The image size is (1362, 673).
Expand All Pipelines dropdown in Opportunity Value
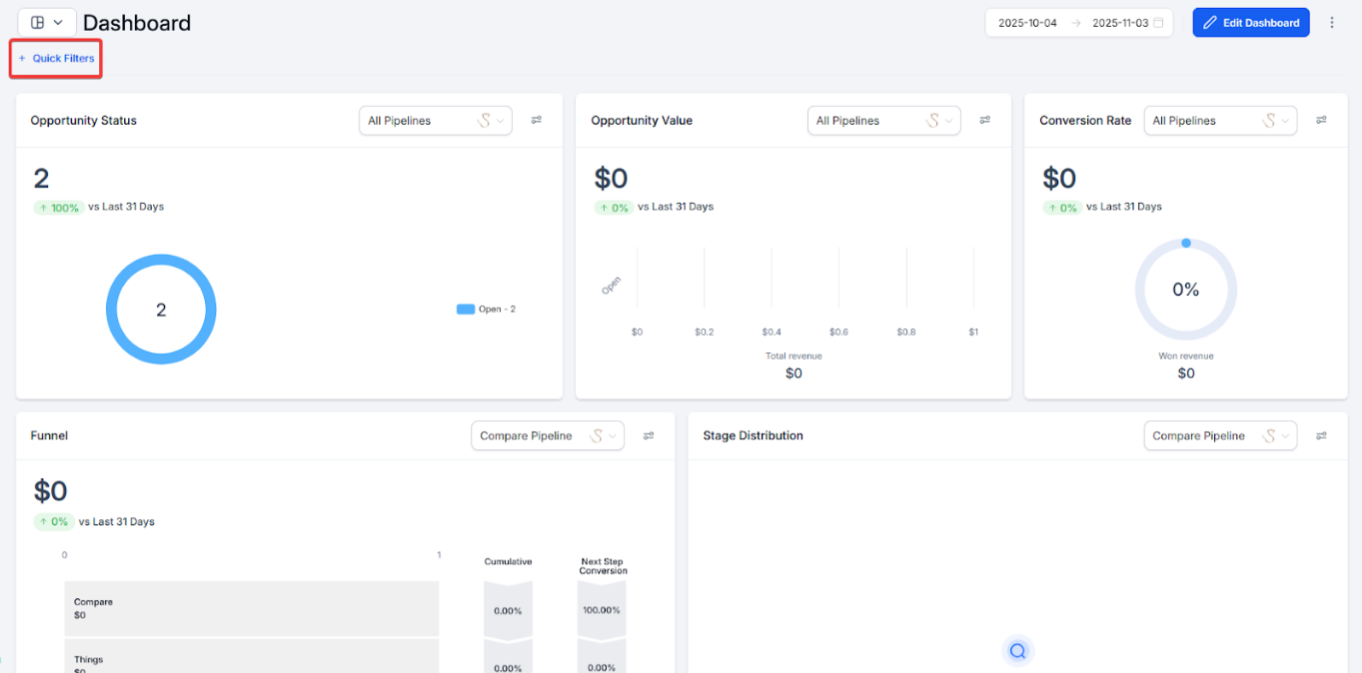coord(884,120)
